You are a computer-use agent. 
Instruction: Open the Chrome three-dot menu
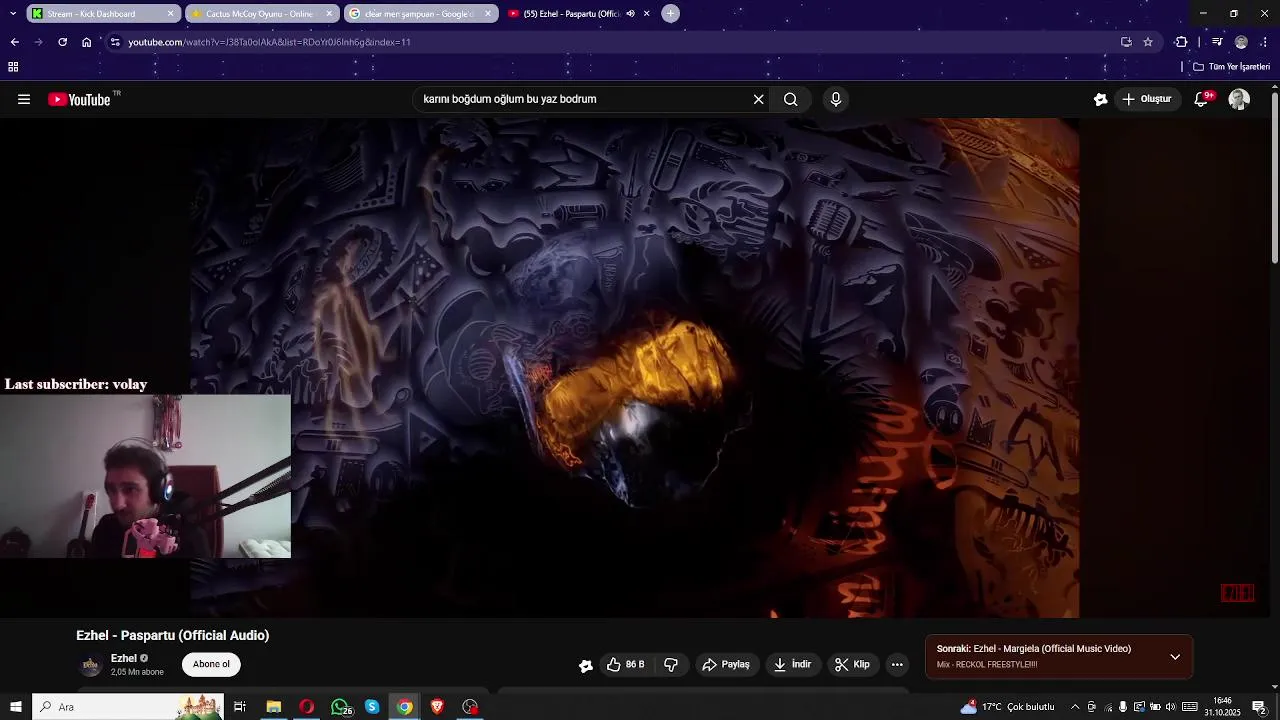1265,42
